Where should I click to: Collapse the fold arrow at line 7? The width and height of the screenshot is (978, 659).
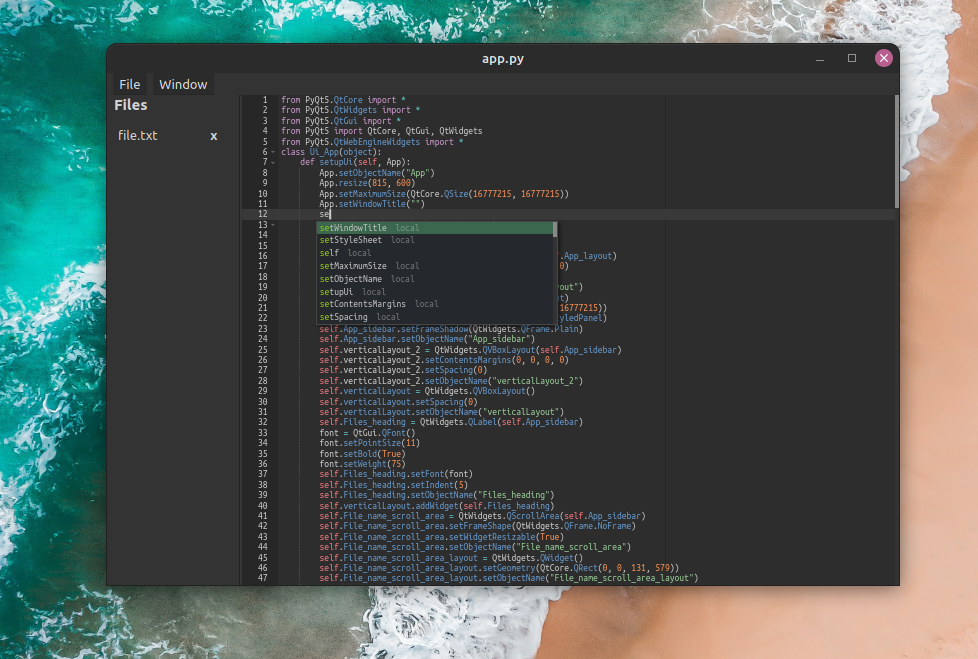[x=273, y=163]
